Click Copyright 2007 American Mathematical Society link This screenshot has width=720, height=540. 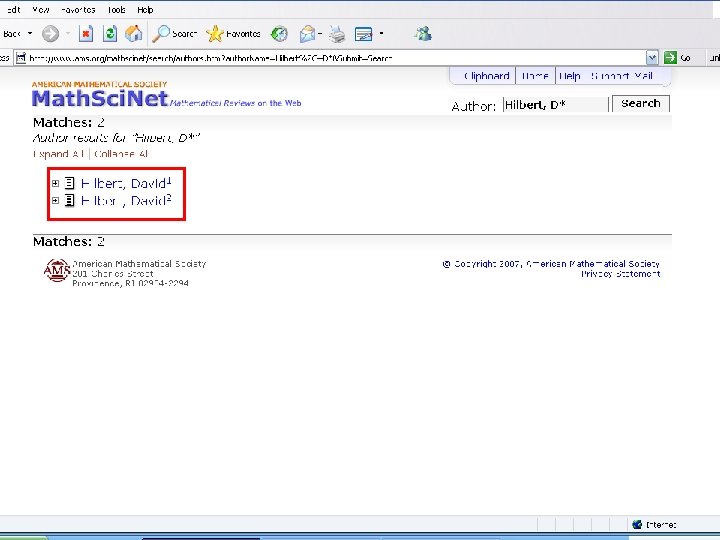tap(551, 264)
